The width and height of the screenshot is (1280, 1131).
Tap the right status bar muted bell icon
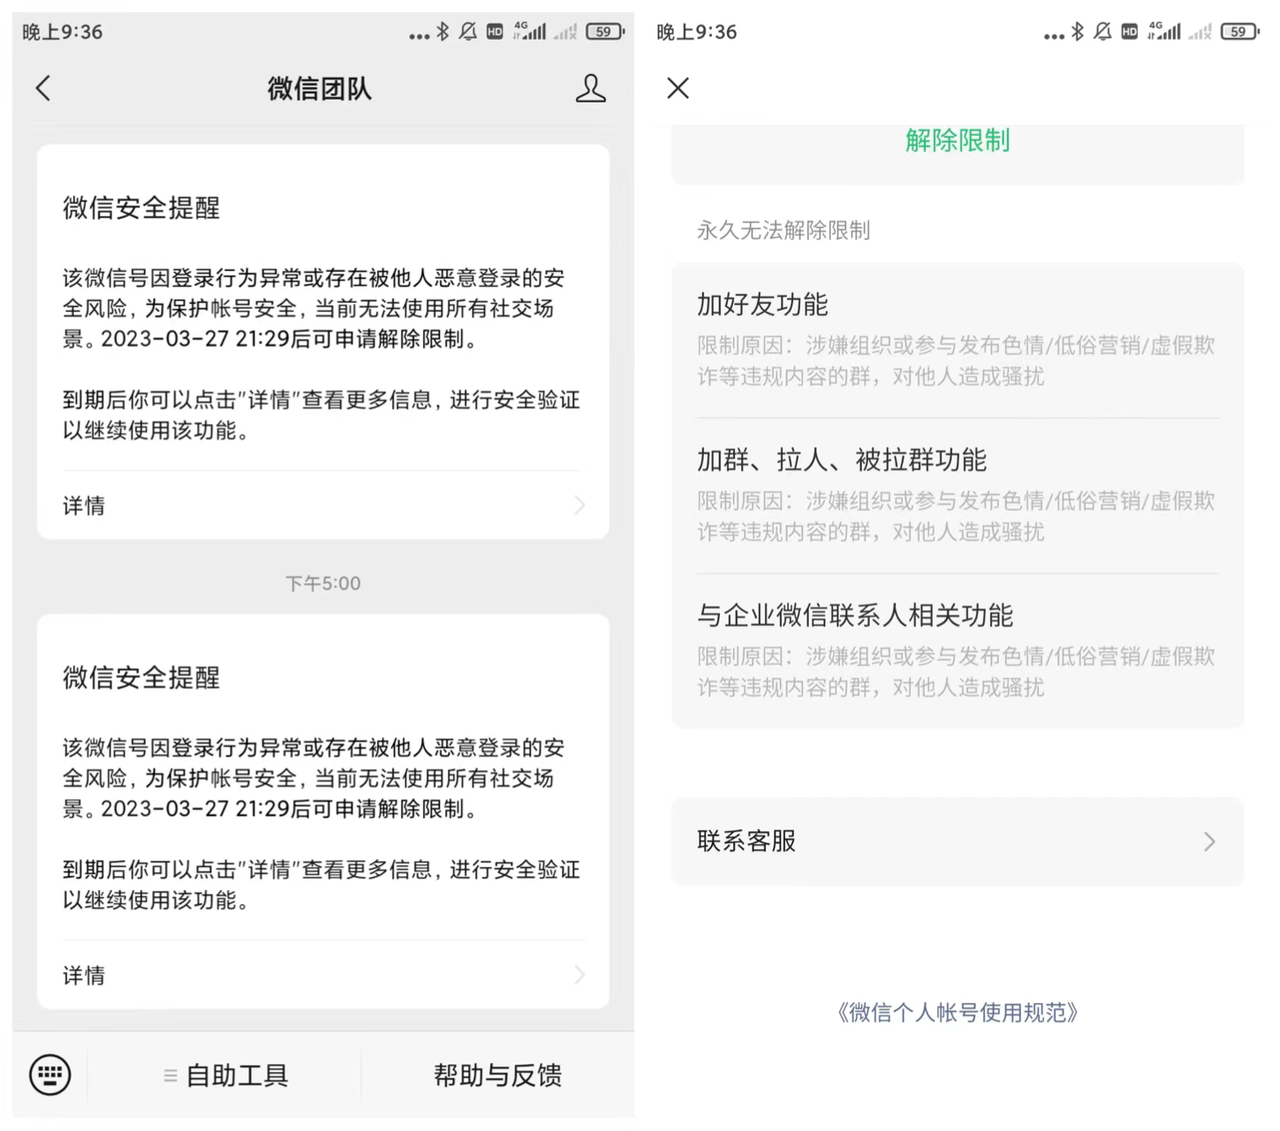(x=1102, y=32)
